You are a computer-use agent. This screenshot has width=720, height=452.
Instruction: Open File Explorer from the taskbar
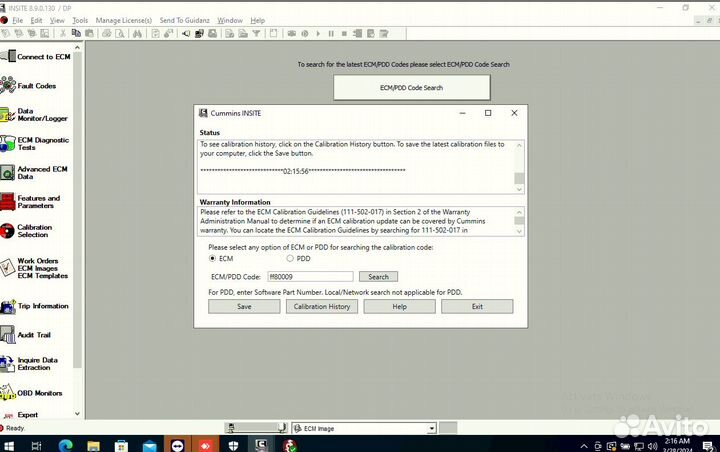94,446
